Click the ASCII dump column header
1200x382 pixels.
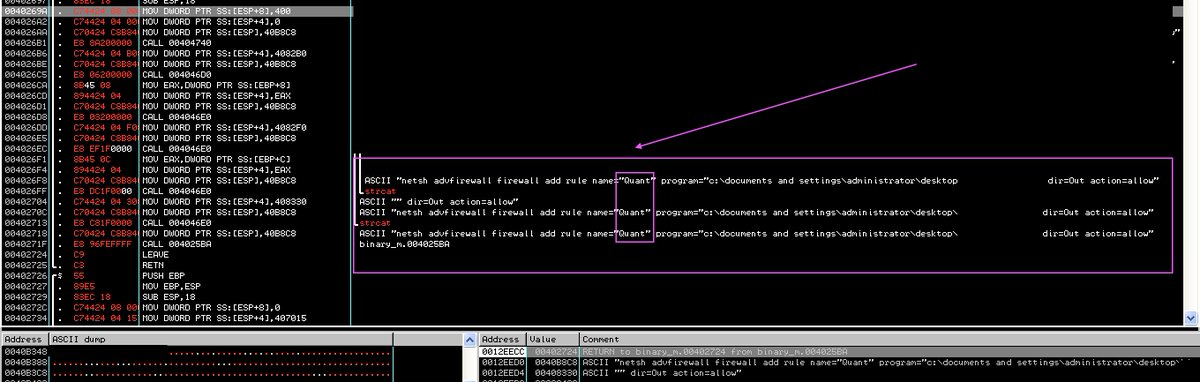(220, 340)
